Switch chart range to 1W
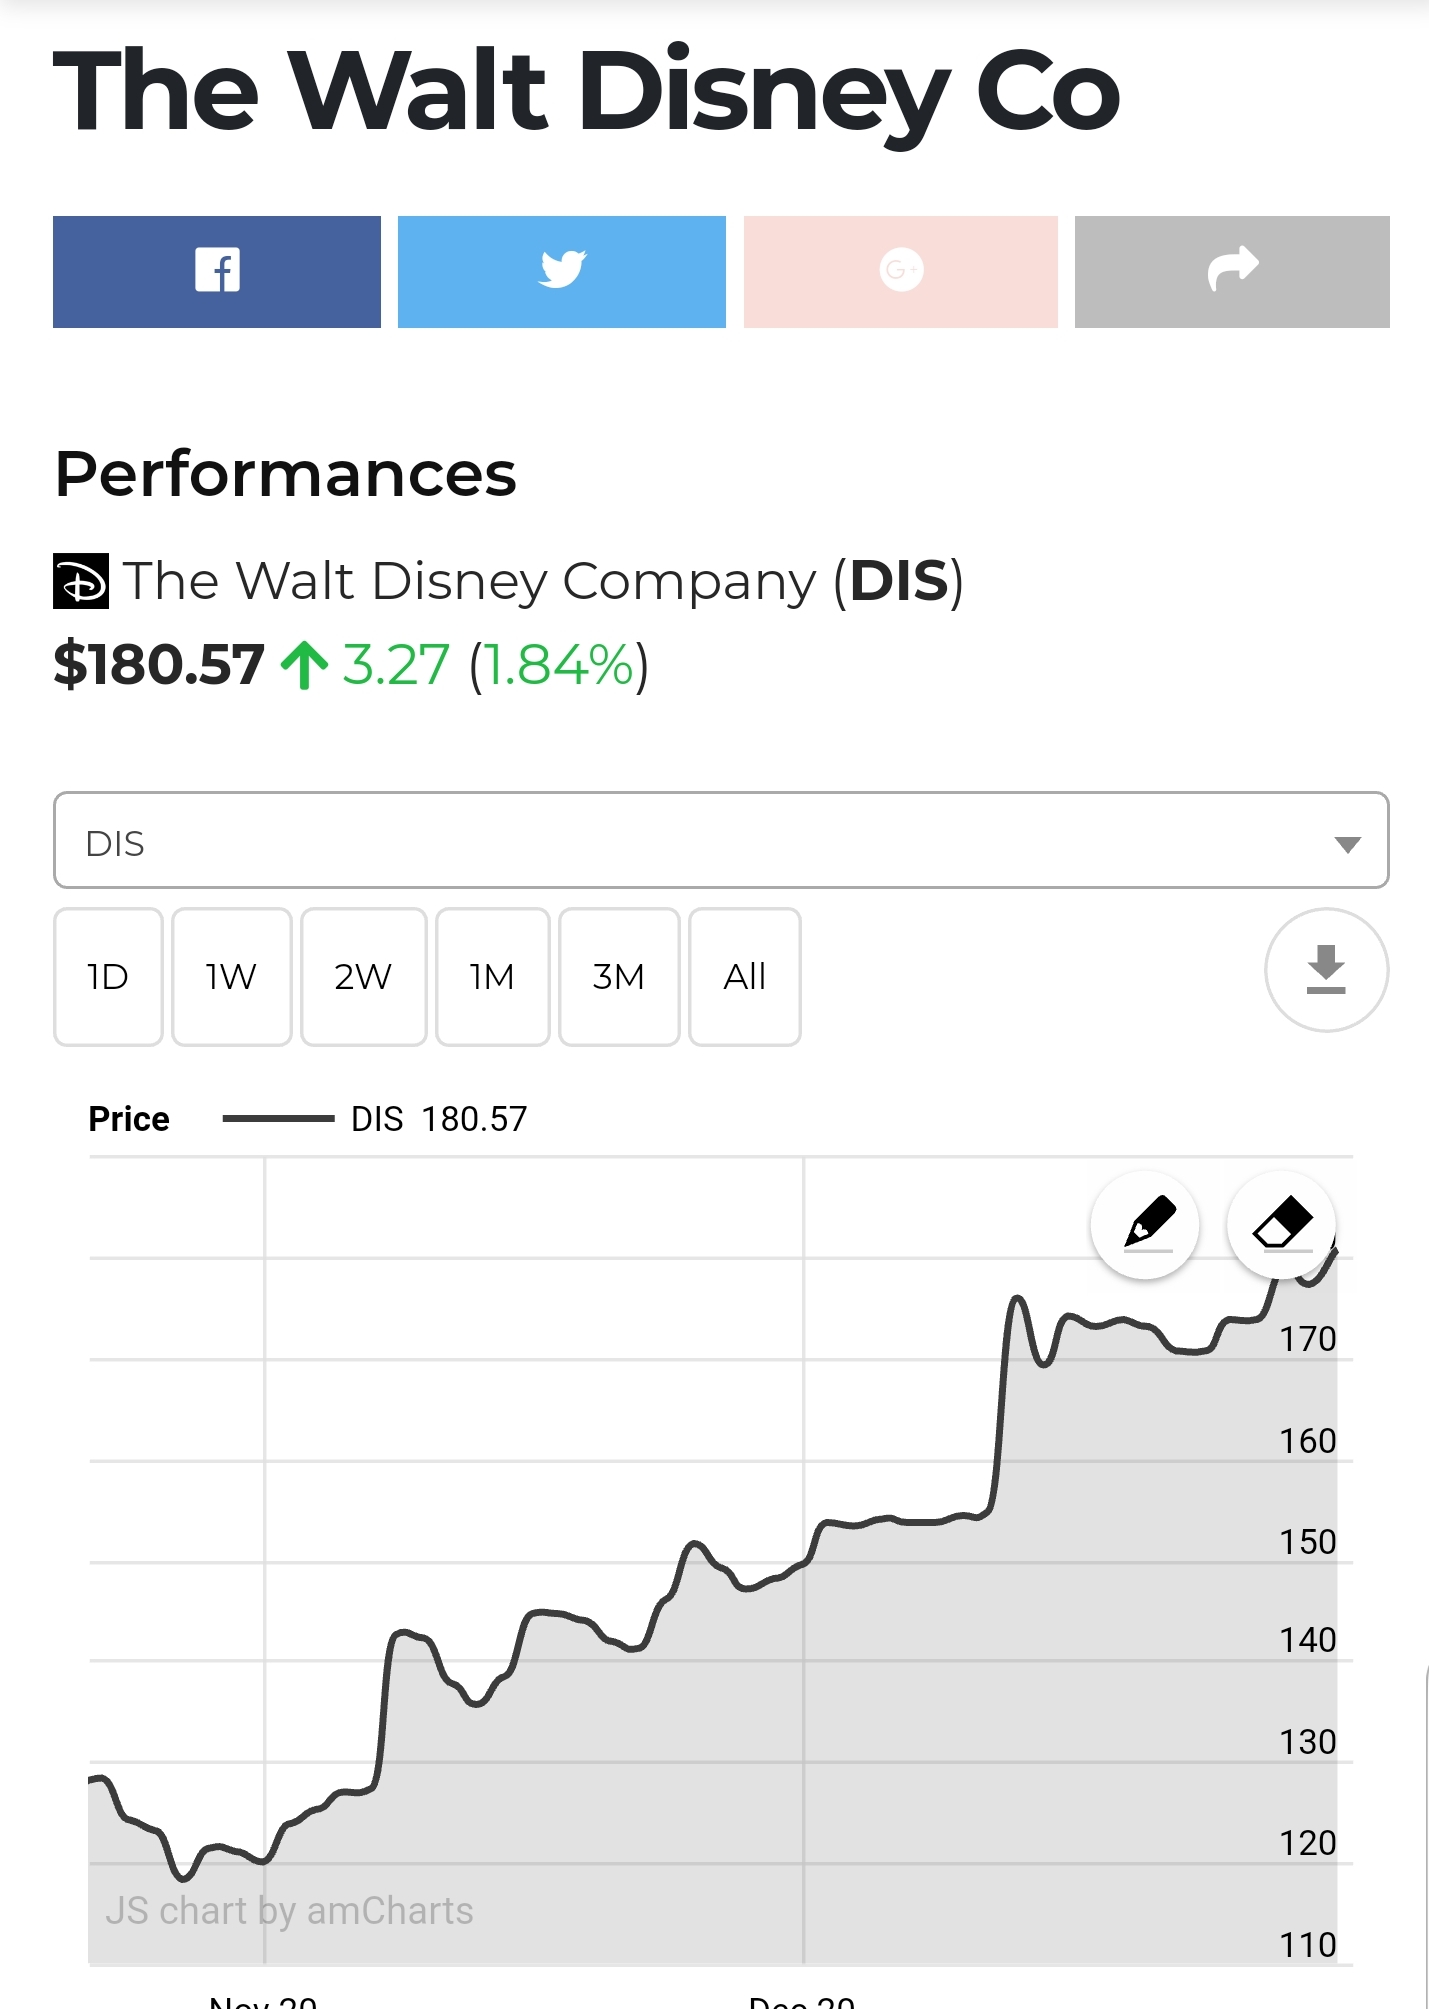Screen dimensions: 1429x2009 pos(231,977)
